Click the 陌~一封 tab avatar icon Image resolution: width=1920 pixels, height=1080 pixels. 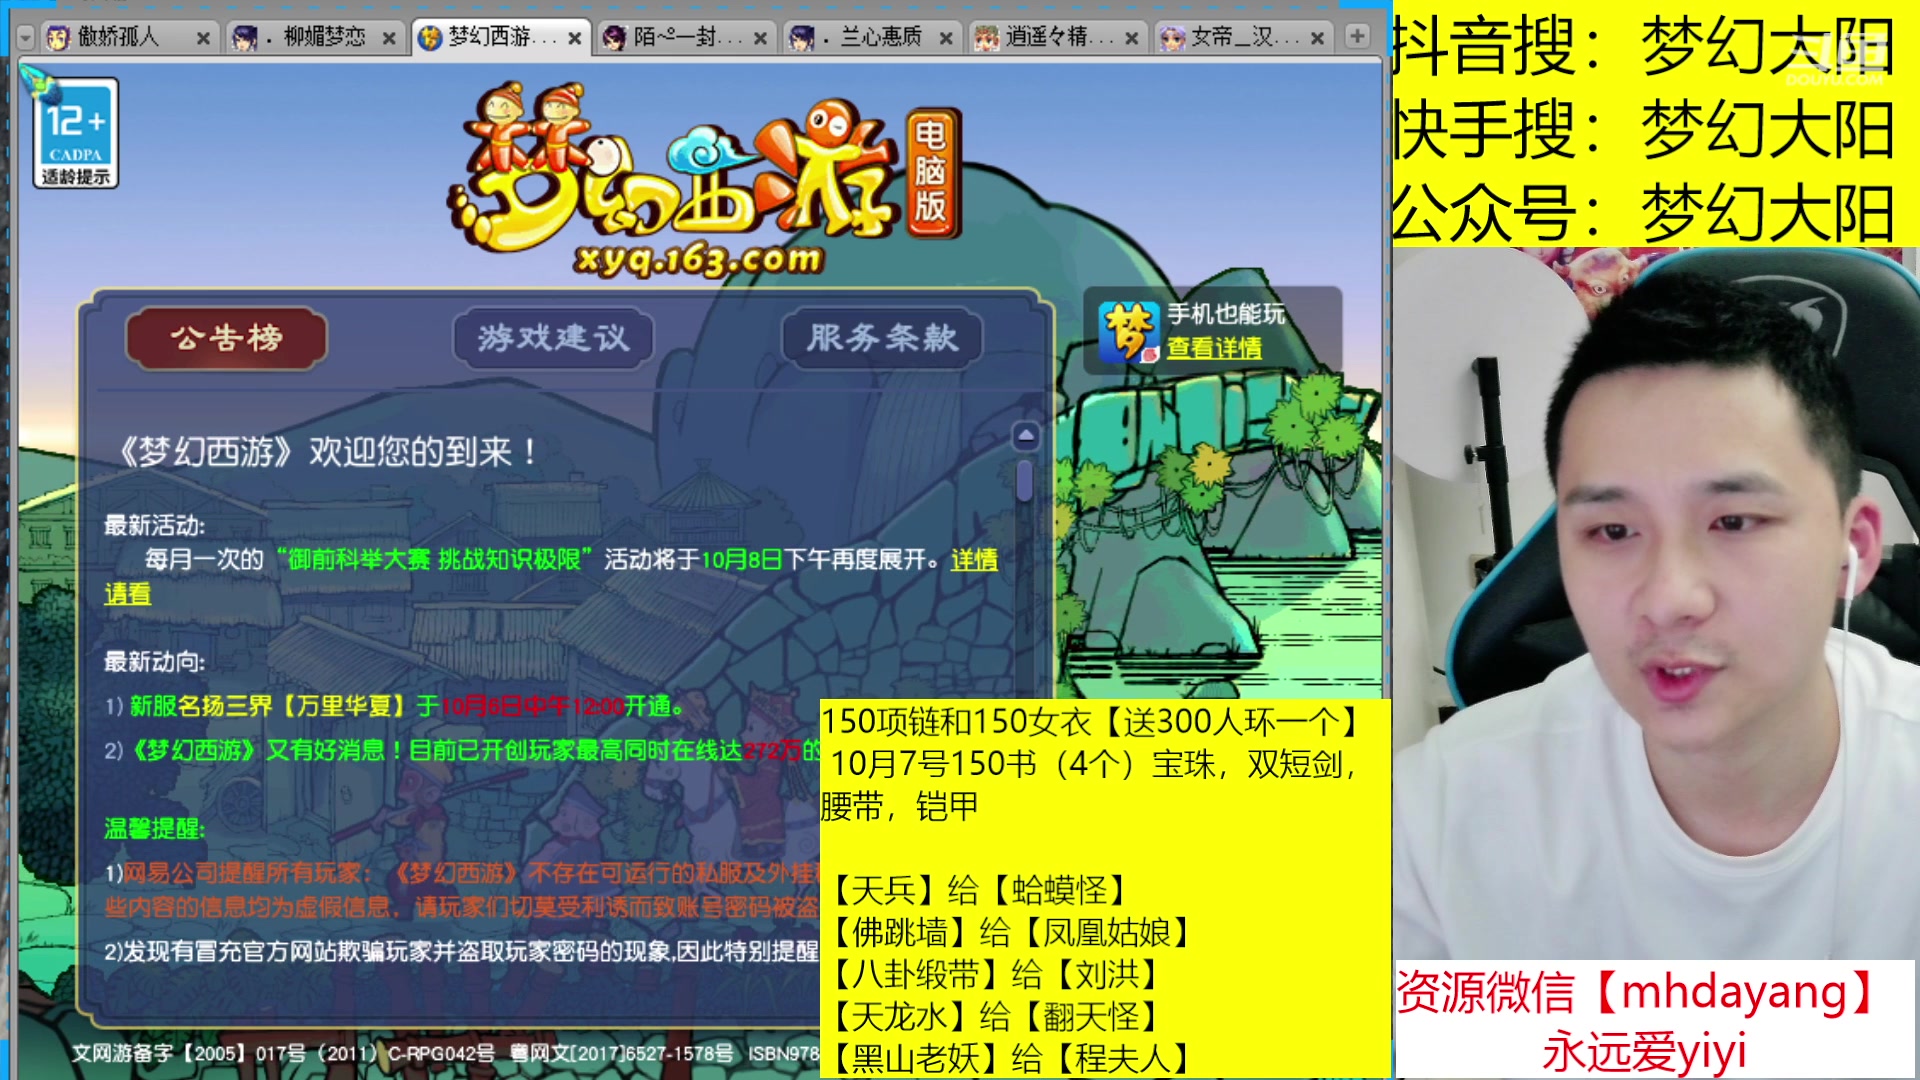point(615,38)
